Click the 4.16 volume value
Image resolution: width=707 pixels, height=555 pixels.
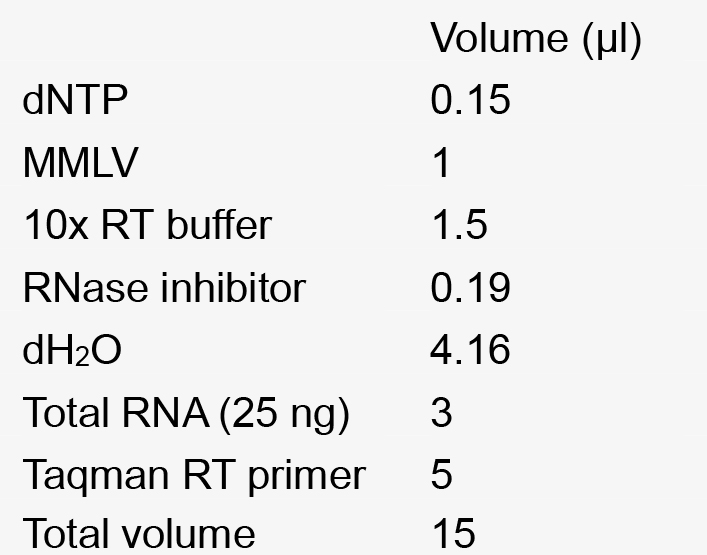(x=471, y=350)
